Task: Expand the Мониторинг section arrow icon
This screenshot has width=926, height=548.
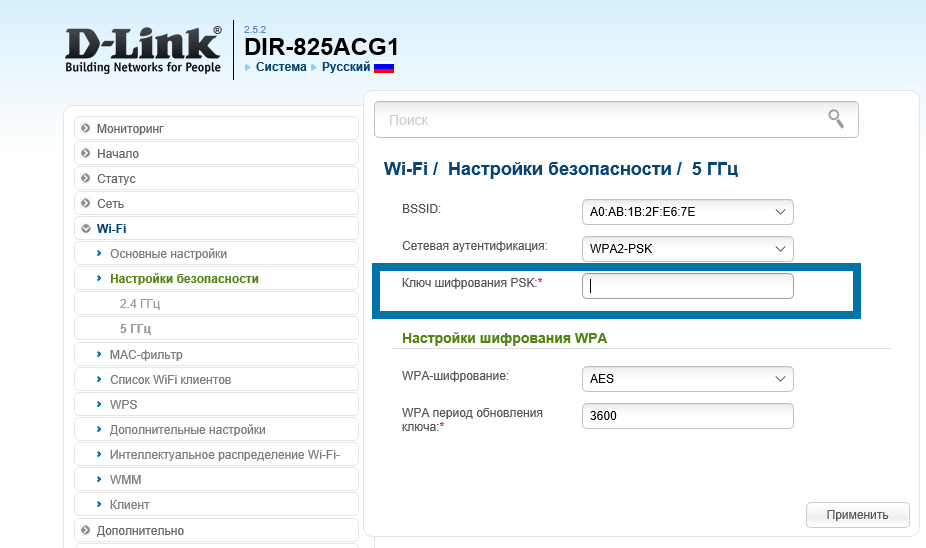Action: point(86,128)
